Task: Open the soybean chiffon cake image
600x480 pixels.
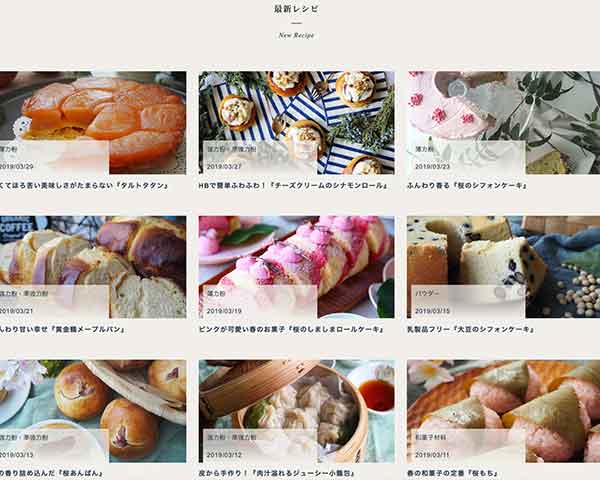Action: click(503, 267)
